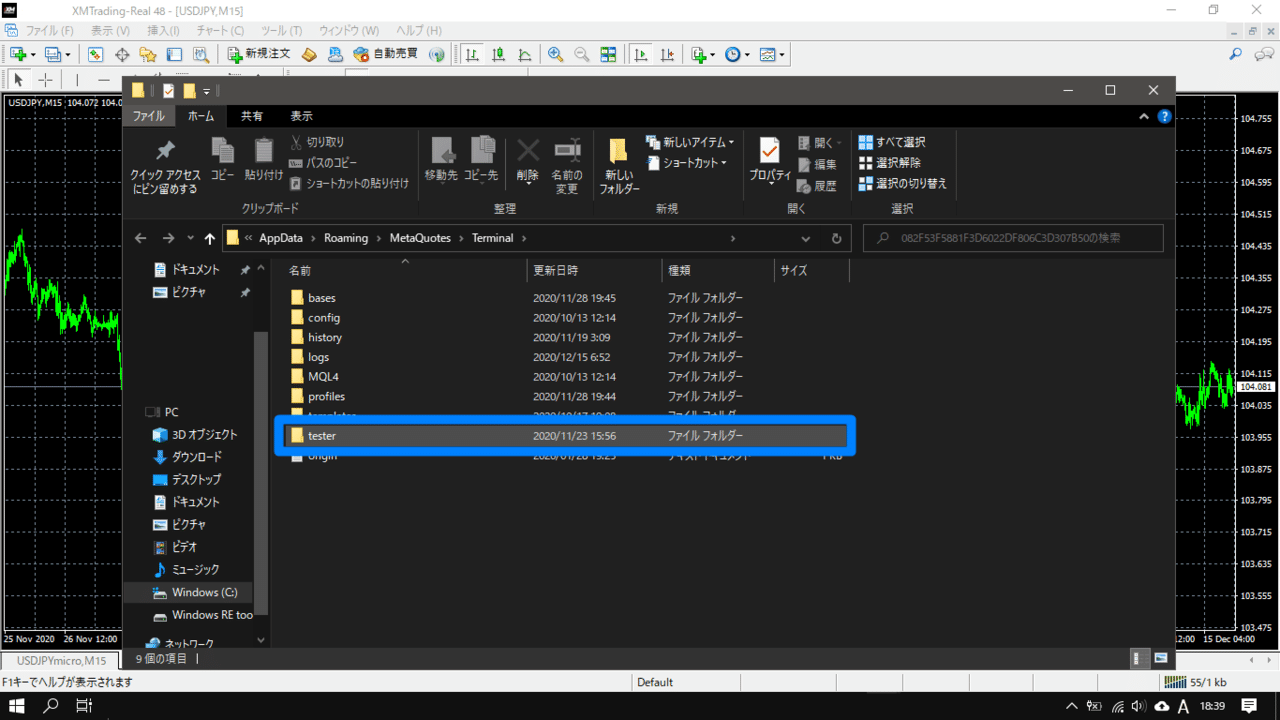This screenshot has height=720, width=1280.
Task: Sort by 更新日時 column header
Action: click(x=594, y=271)
